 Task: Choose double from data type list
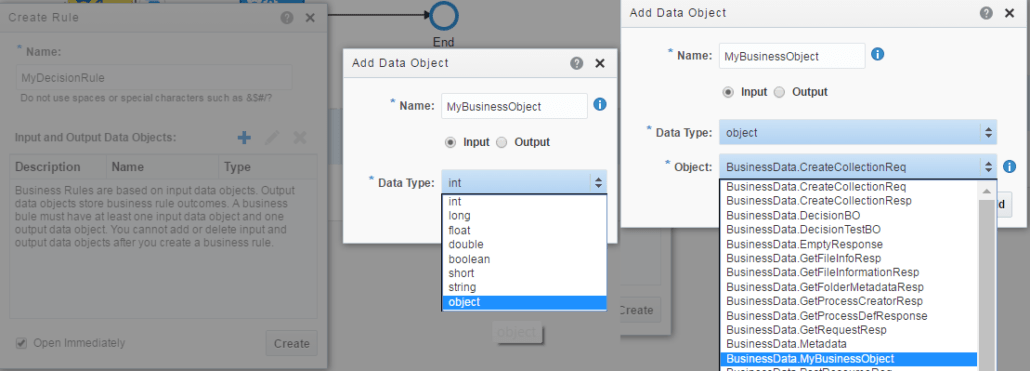point(524,244)
